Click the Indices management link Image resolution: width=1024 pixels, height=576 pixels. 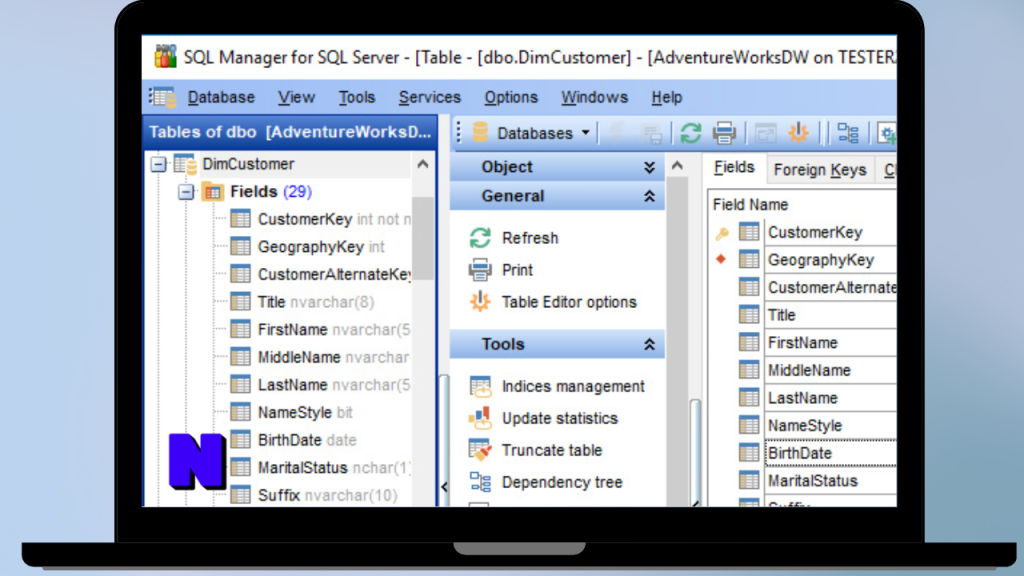pos(573,386)
